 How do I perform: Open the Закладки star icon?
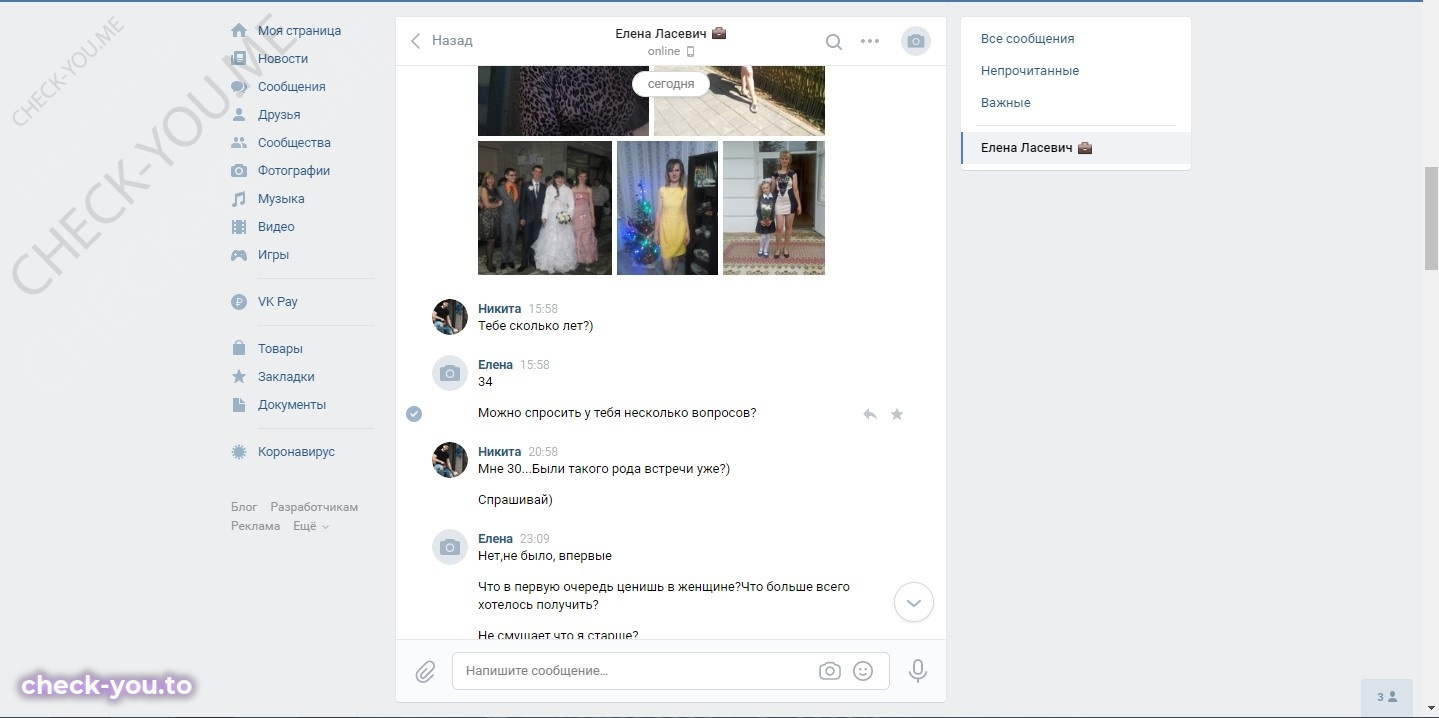pos(239,377)
